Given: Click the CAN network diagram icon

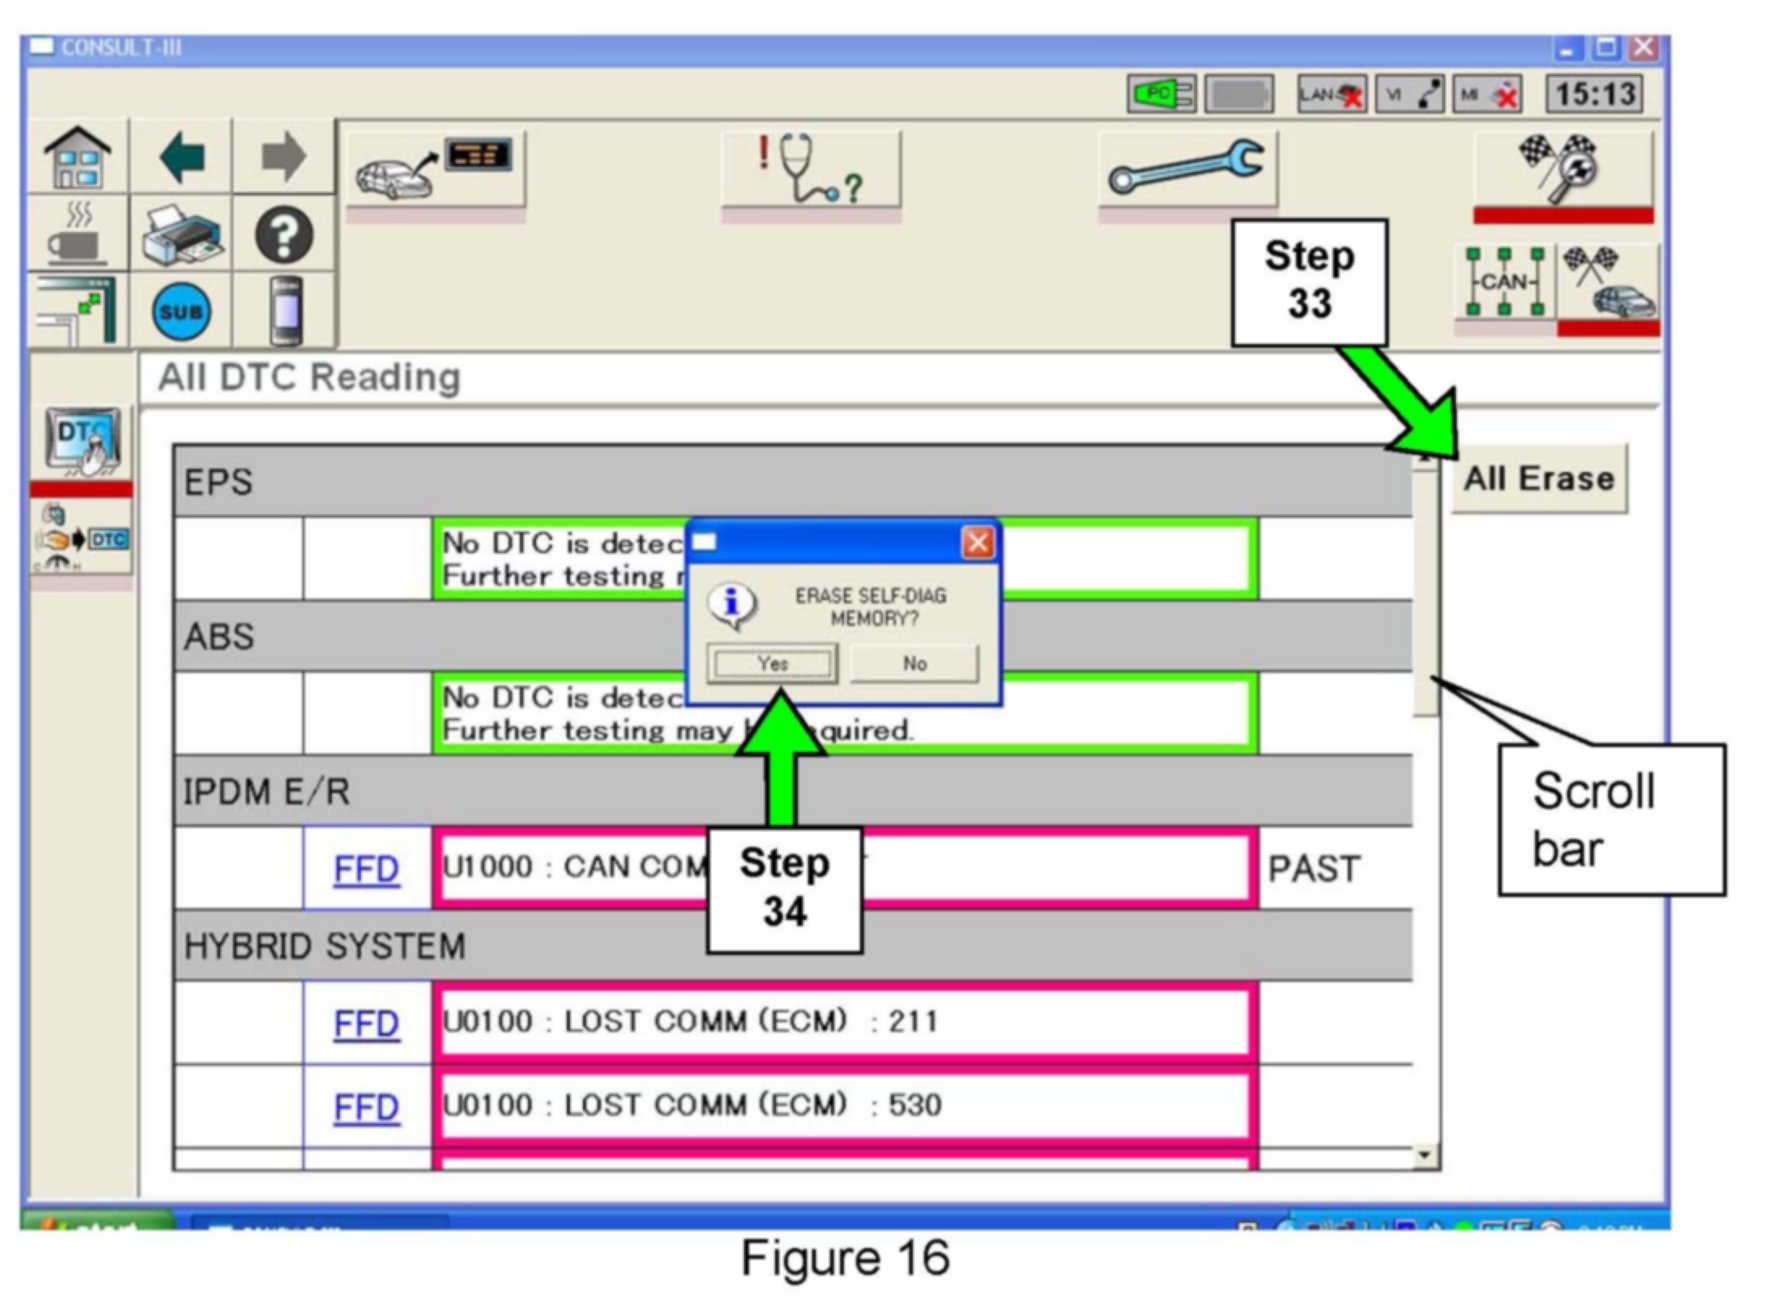Looking at the screenshot, I should point(1503,283).
